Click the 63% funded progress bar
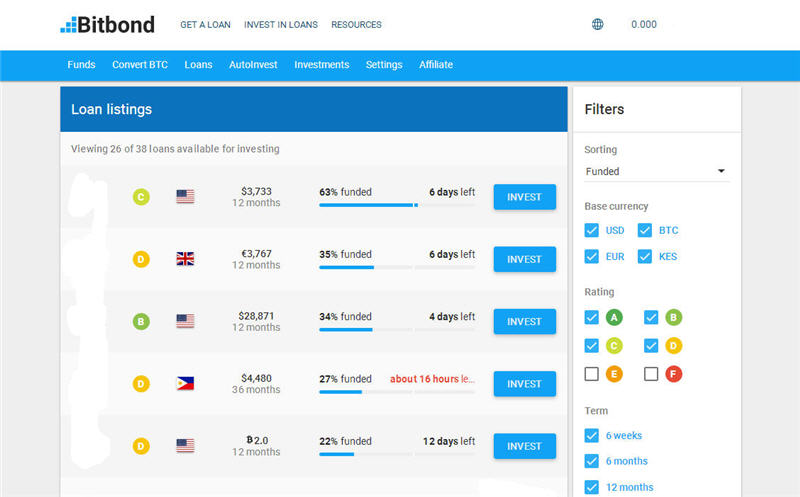 [x=397, y=205]
